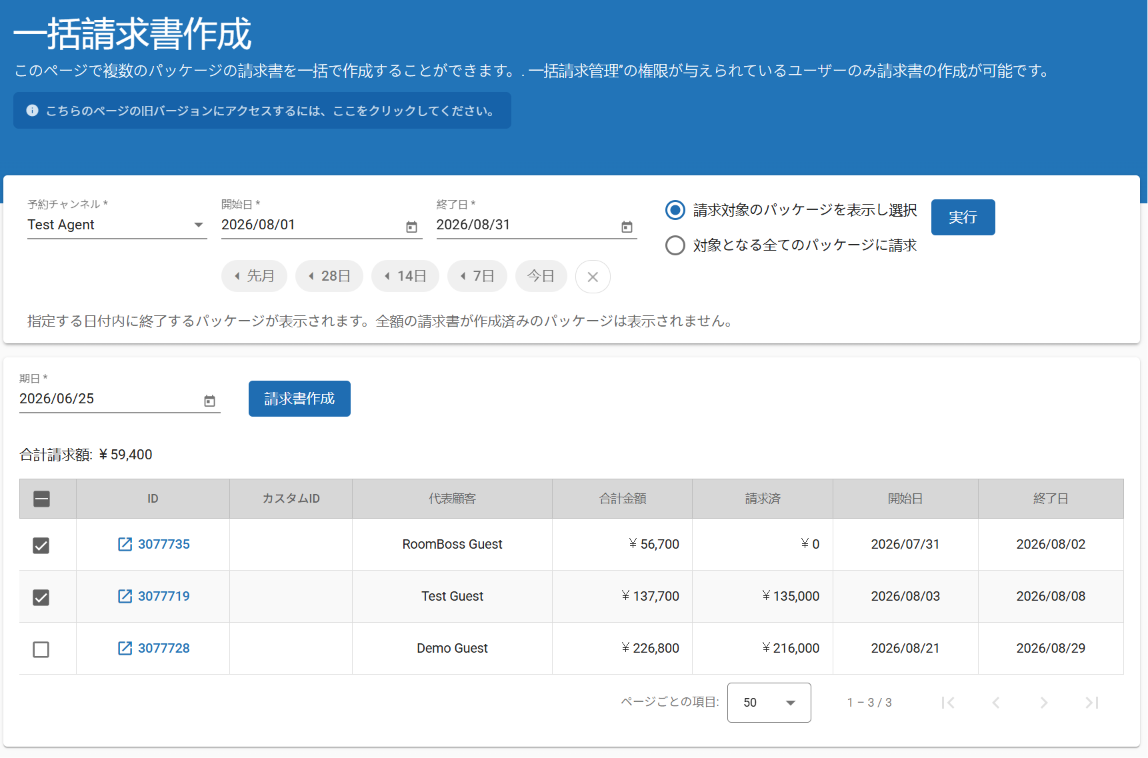Go to previous page of results
The width and height of the screenshot is (1148, 758).
(x=996, y=702)
